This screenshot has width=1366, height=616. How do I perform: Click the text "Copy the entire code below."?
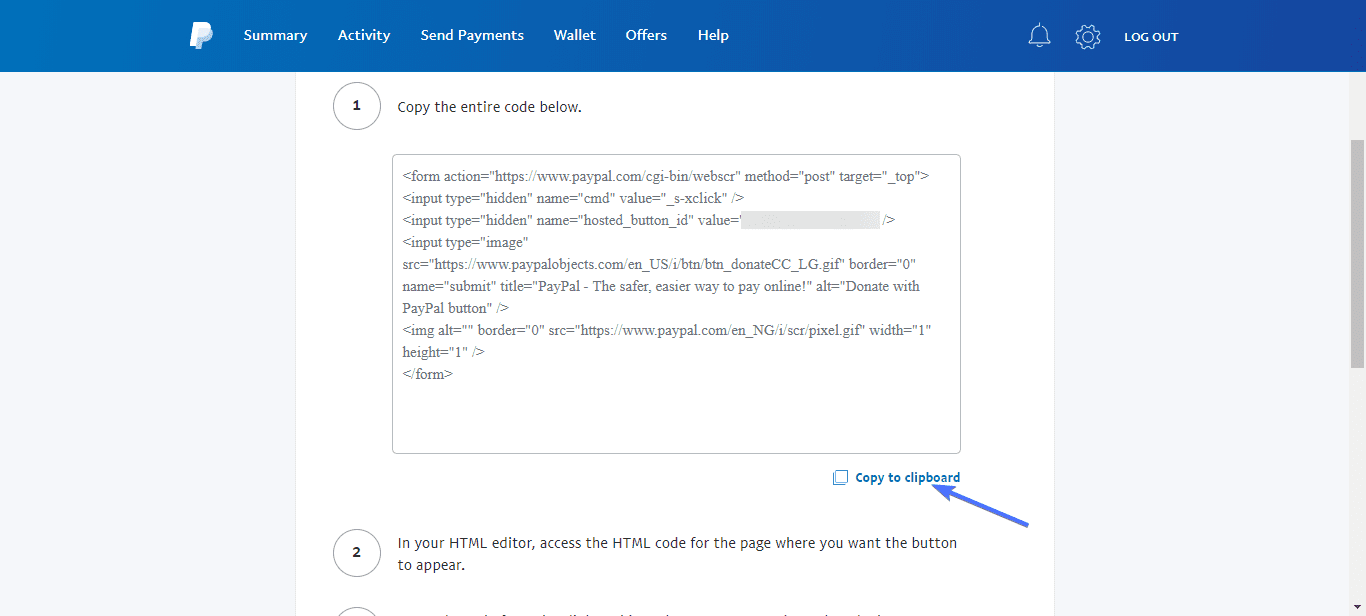pyautogui.click(x=489, y=107)
